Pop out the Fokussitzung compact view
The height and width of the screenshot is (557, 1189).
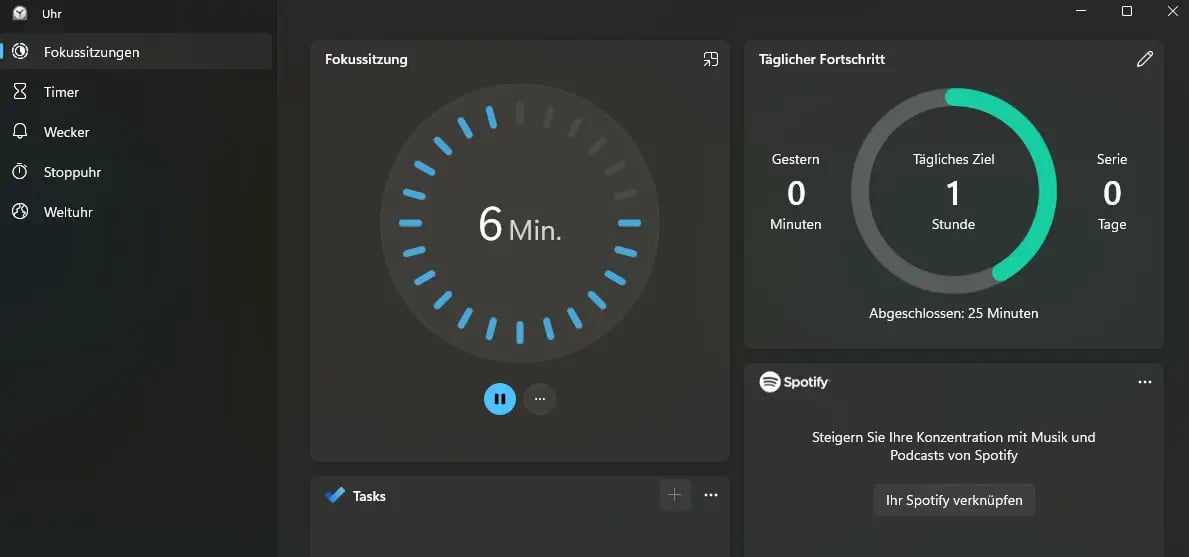pyautogui.click(x=711, y=59)
